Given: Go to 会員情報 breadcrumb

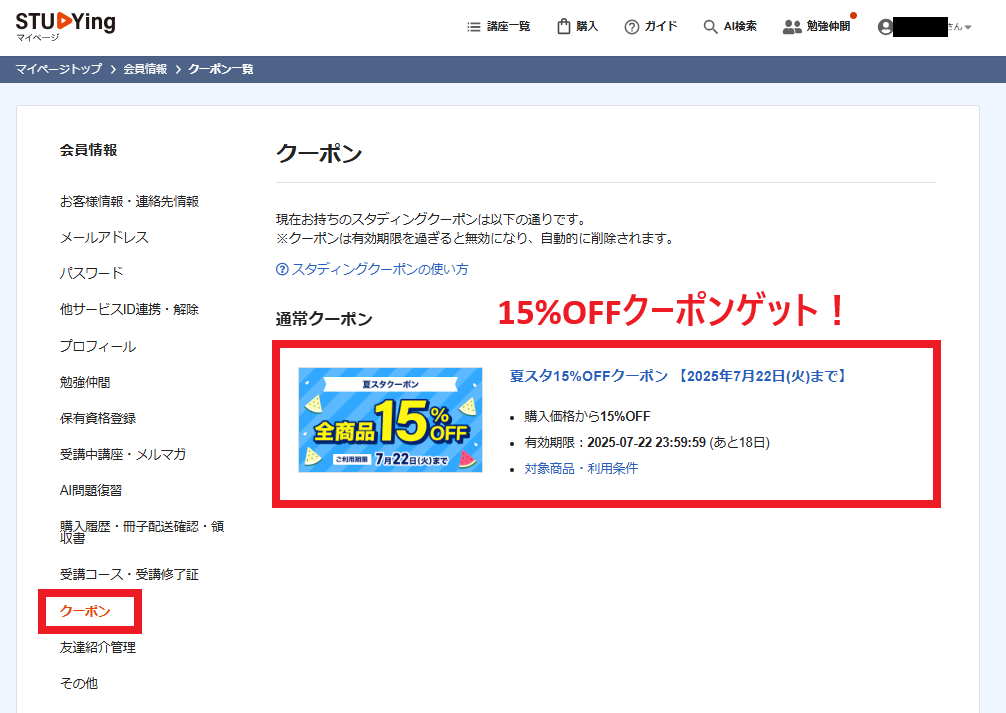Looking at the screenshot, I should pos(145,69).
